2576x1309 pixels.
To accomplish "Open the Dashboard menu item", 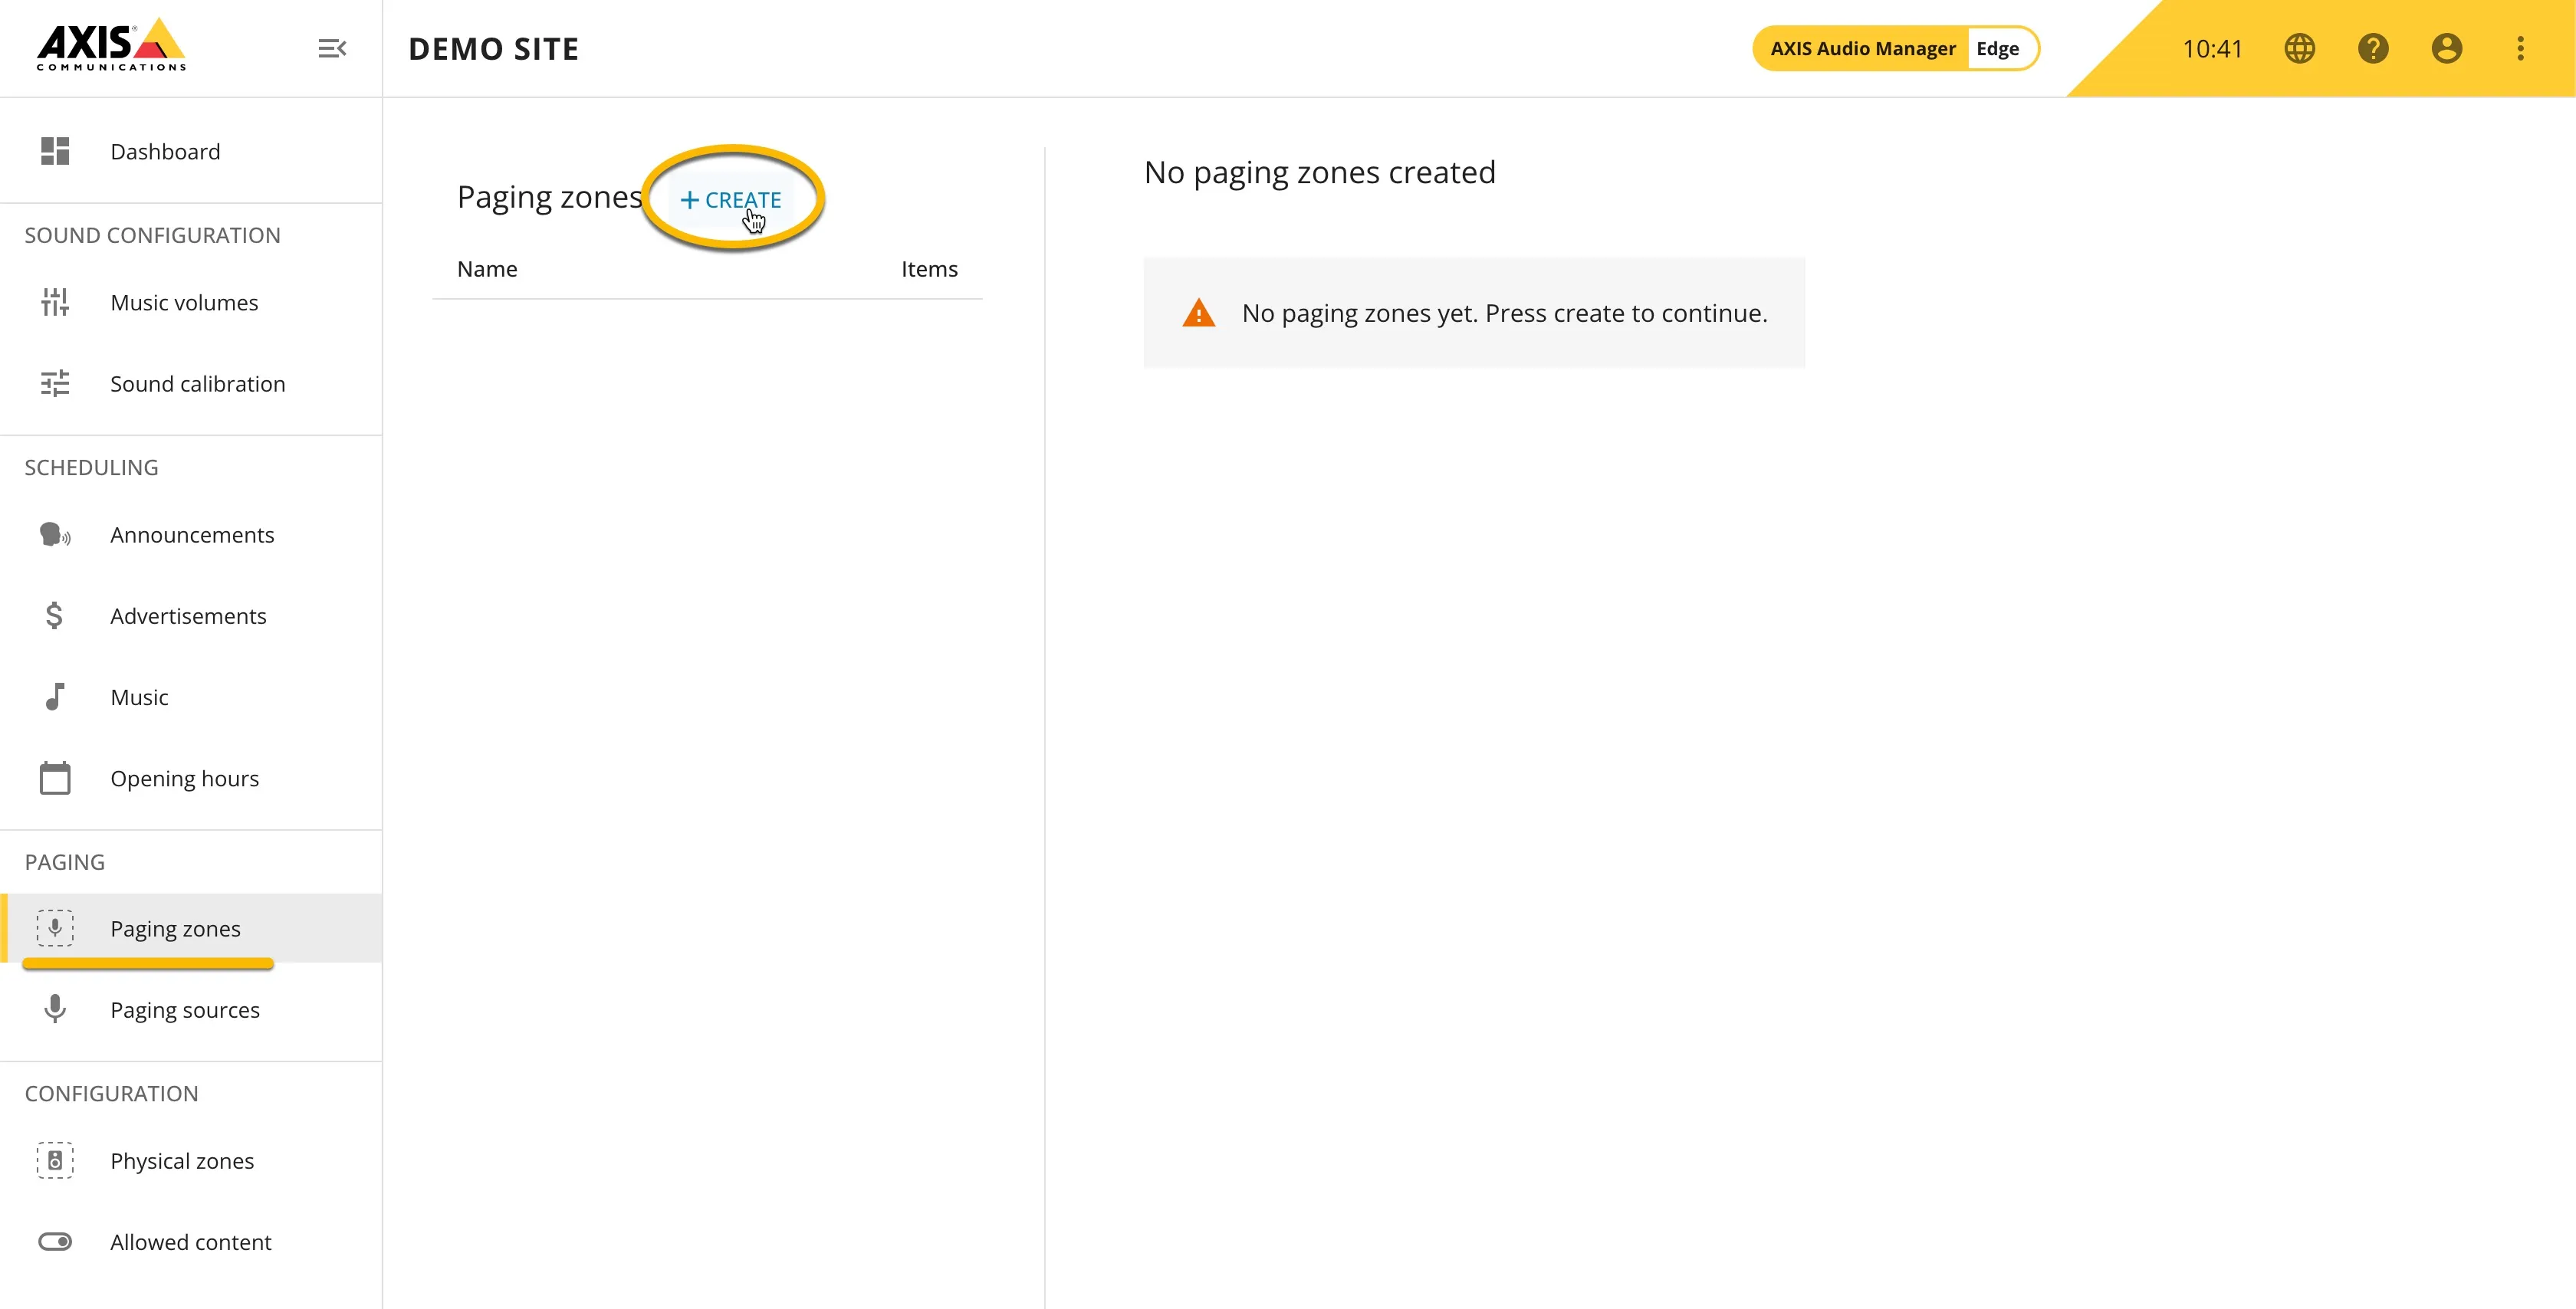I will tap(191, 151).
